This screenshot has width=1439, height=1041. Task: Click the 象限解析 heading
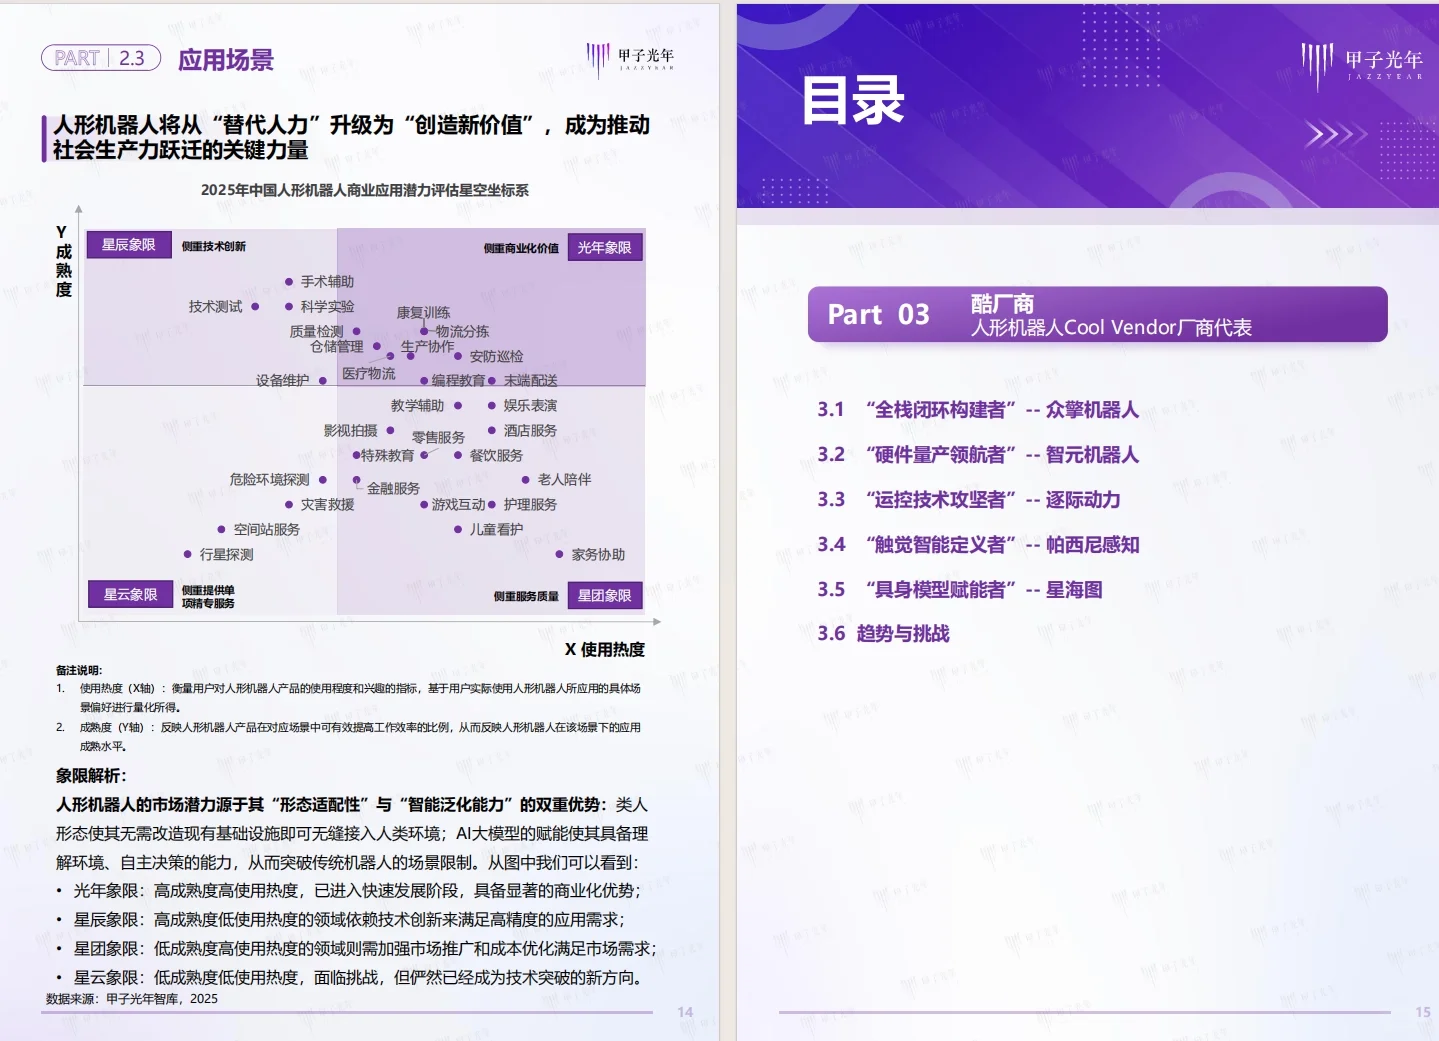click(91, 776)
